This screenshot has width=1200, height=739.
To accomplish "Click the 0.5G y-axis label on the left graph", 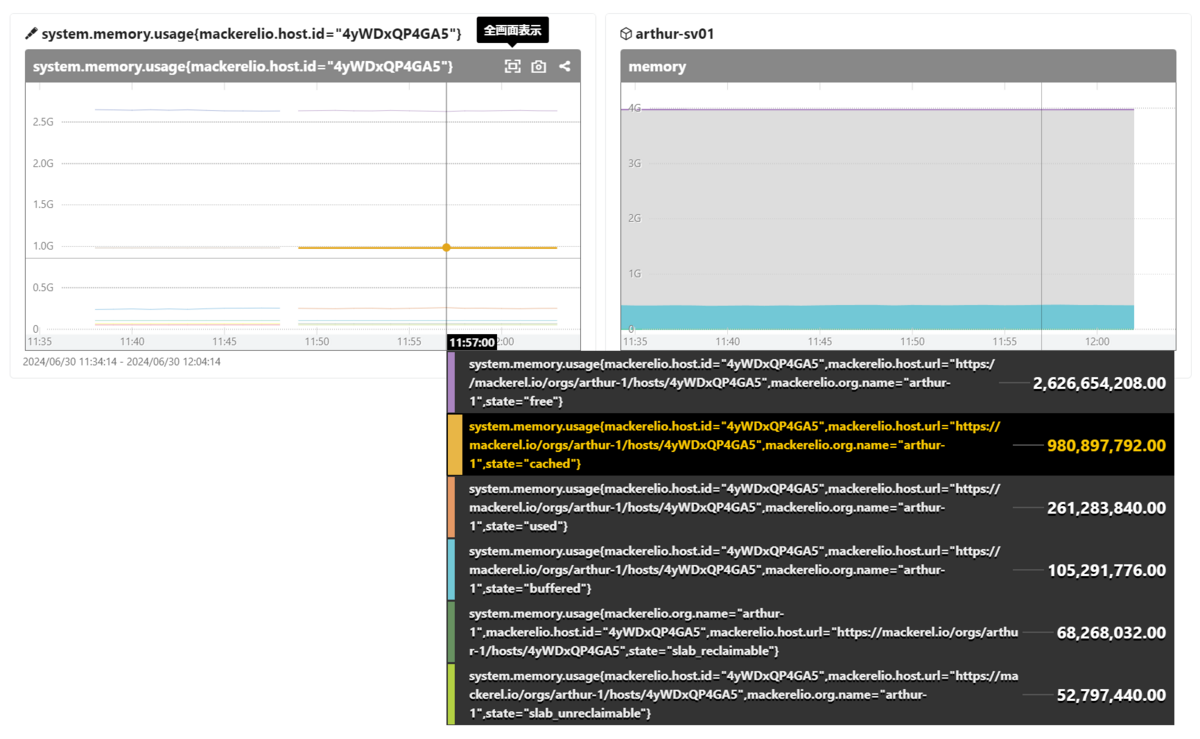I will pos(43,287).
